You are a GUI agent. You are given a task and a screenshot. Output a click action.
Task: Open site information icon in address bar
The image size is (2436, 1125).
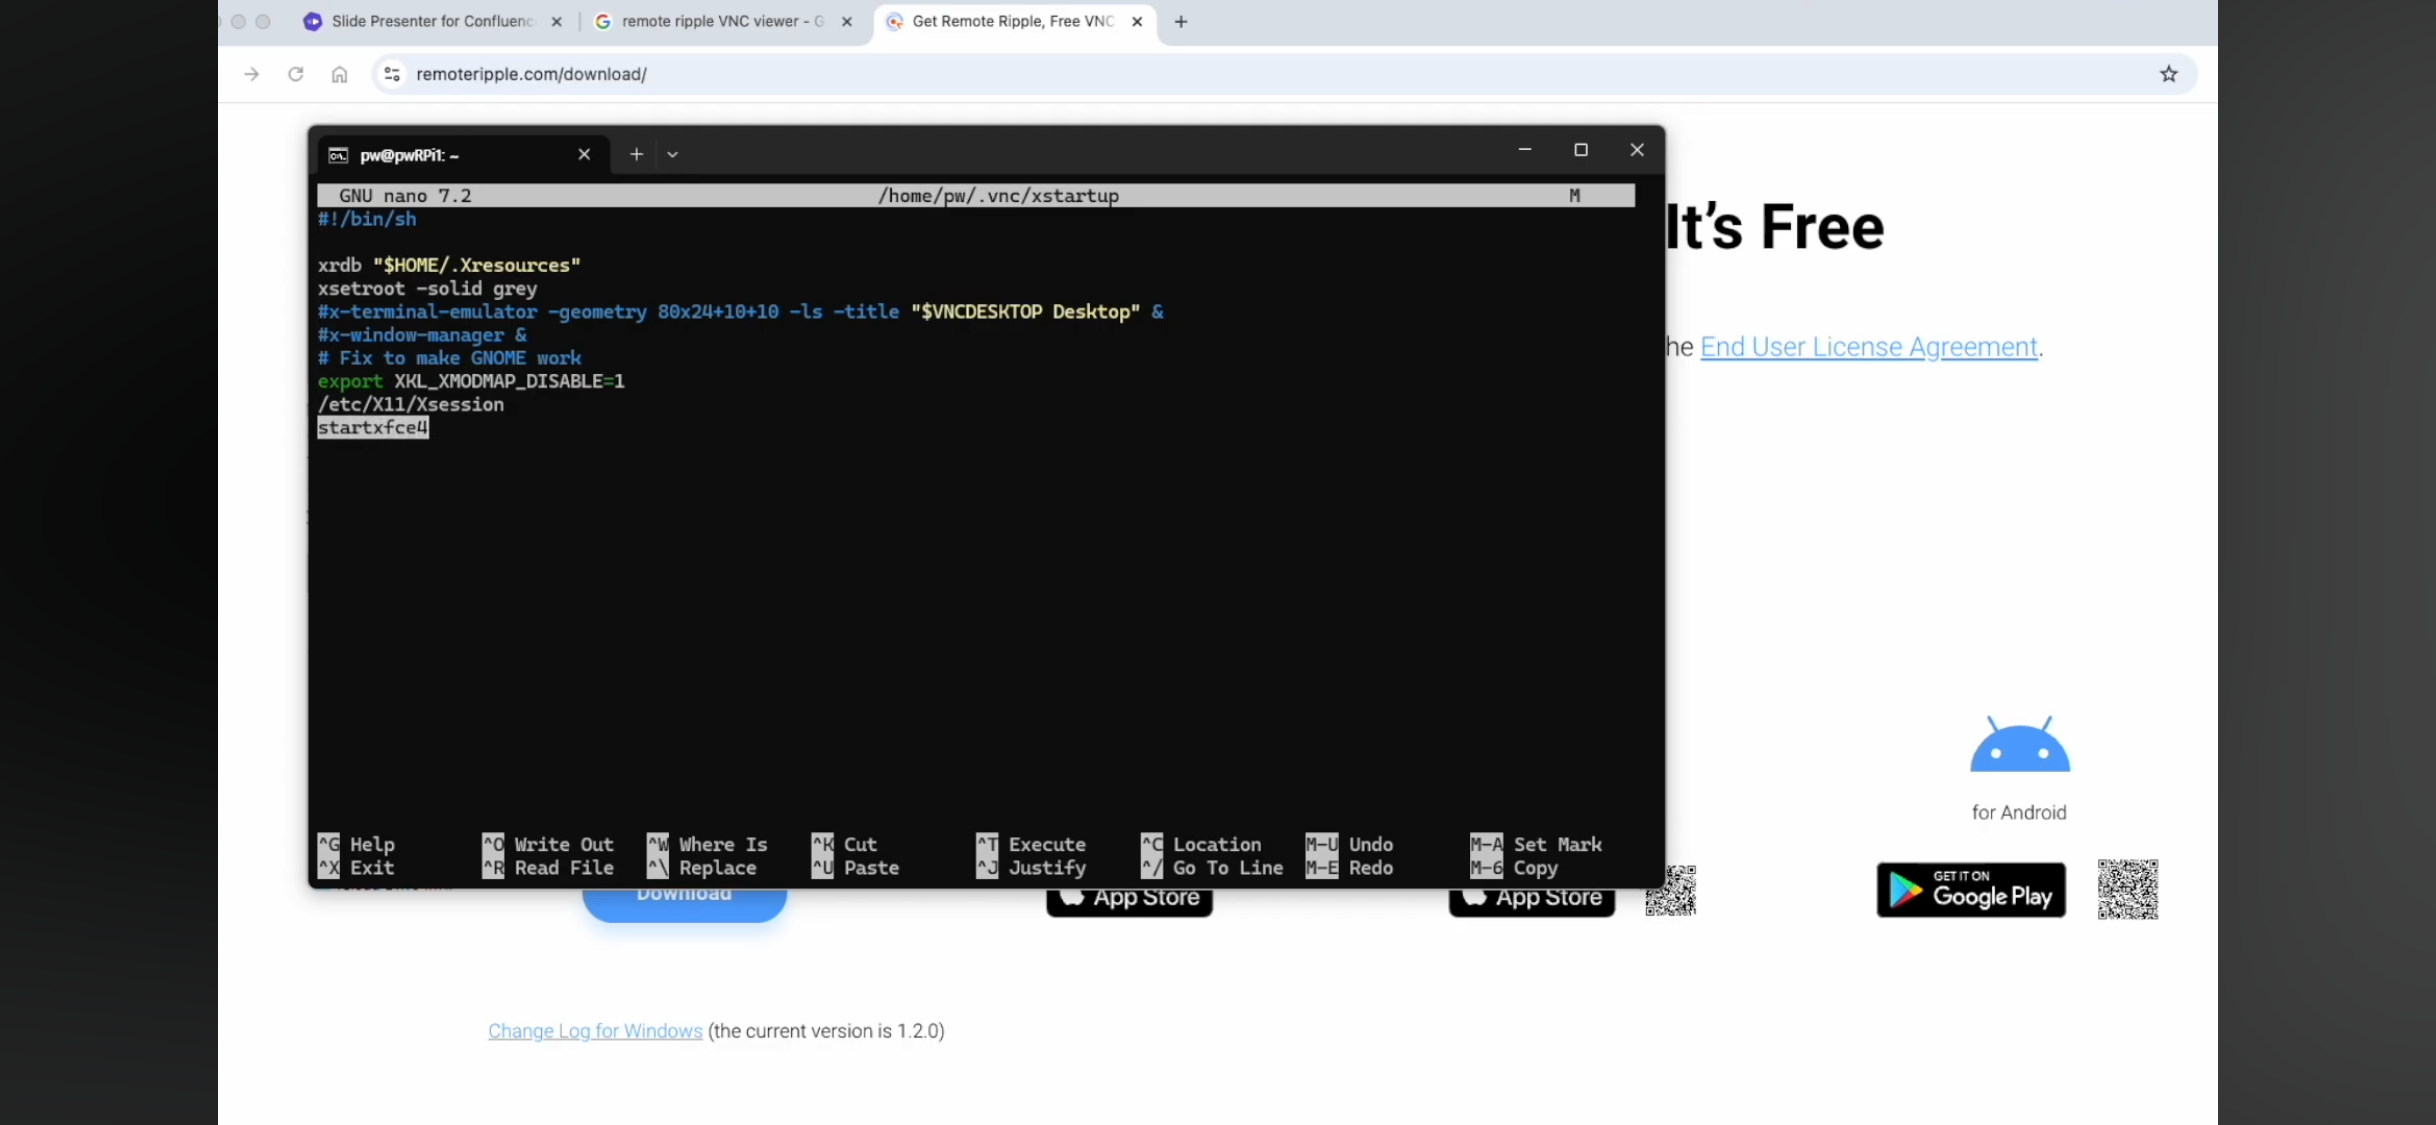(x=392, y=74)
